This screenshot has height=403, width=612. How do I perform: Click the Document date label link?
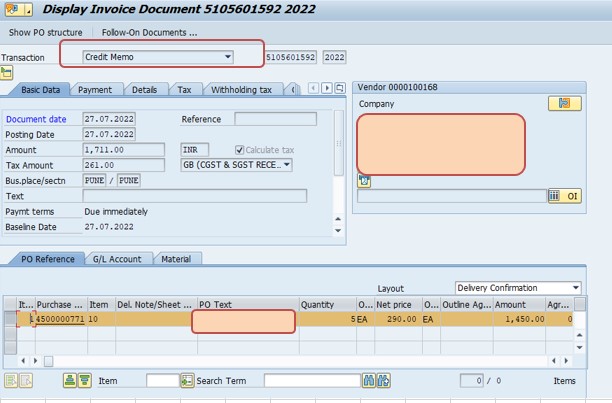(36, 119)
